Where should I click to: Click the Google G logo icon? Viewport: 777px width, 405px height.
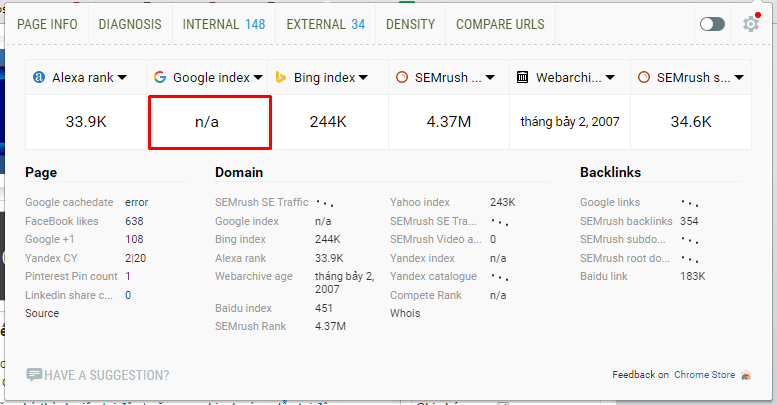click(x=160, y=77)
